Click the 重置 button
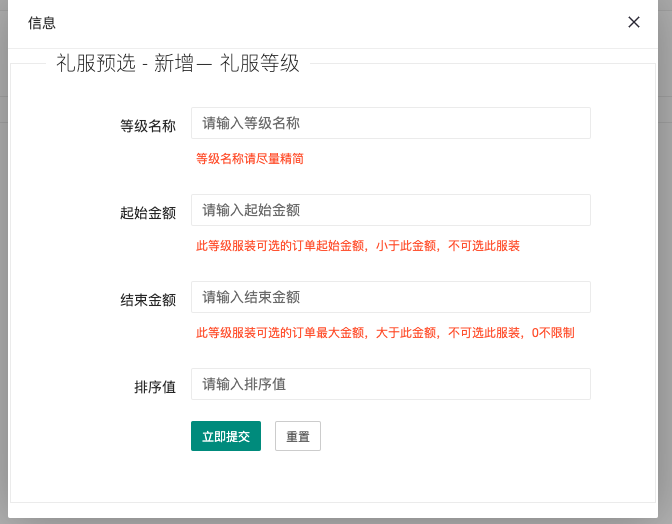This screenshot has width=672, height=524. (x=298, y=436)
